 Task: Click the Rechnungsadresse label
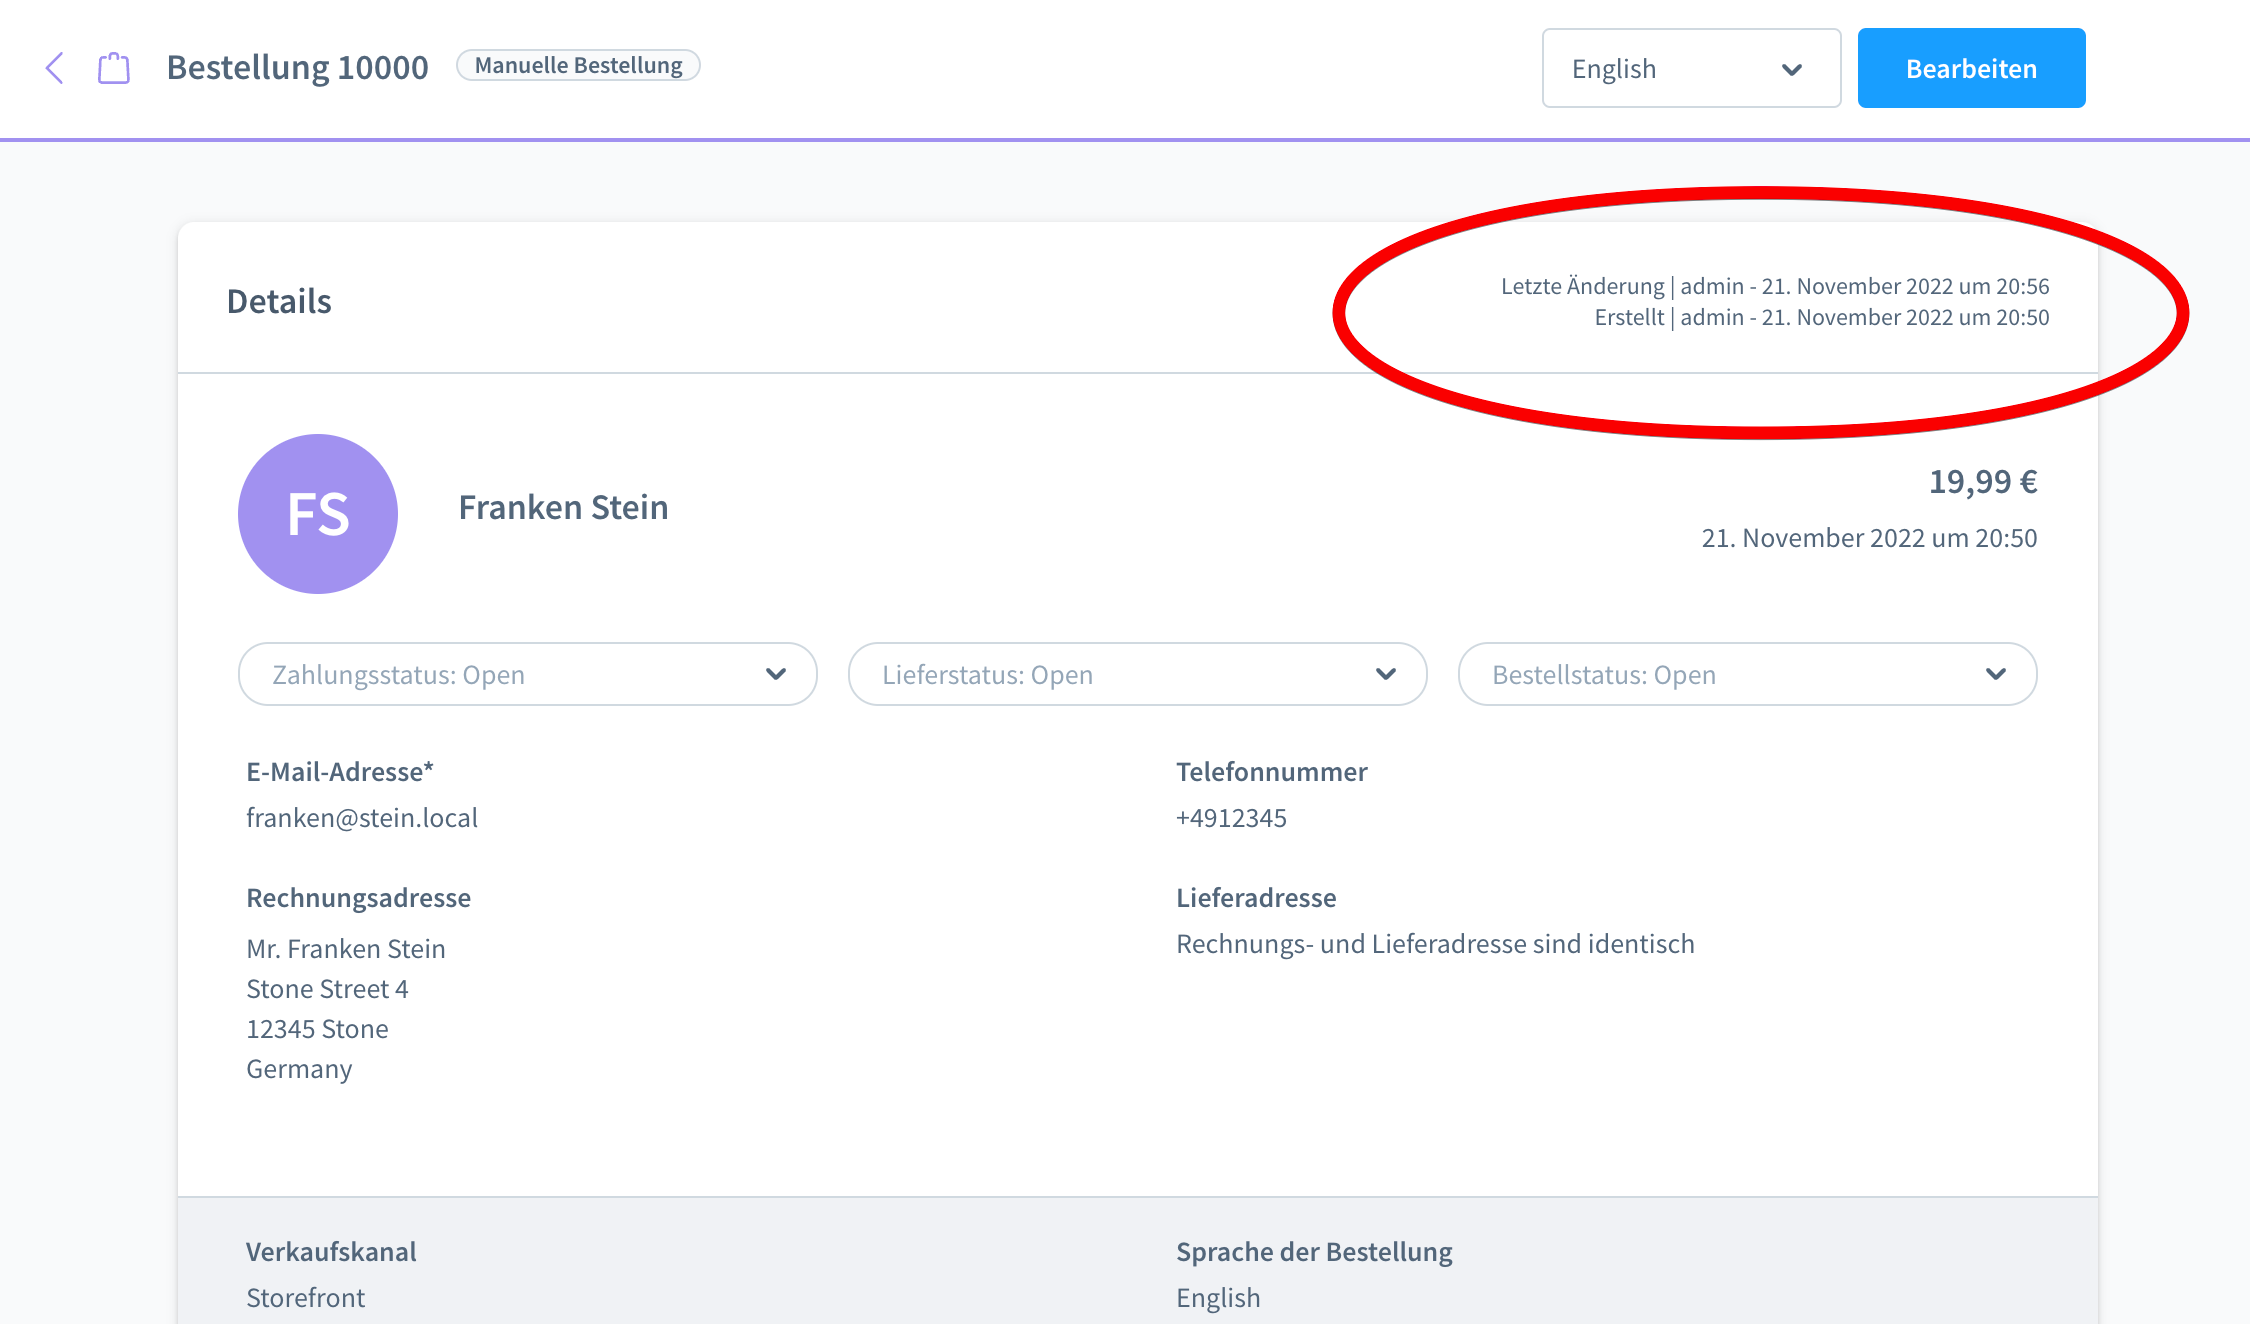click(x=358, y=898)
